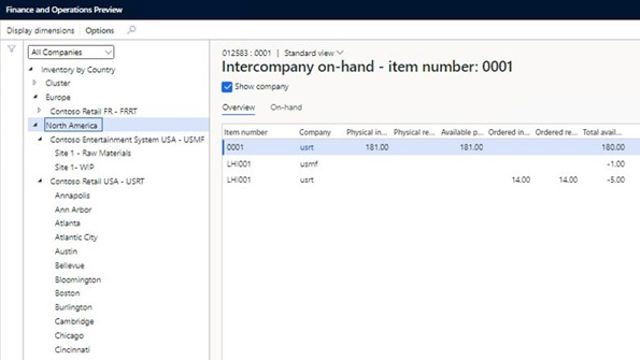Image resolution: width=640 pixels, height=360 pixels.
Task: Click -1.00 total available cell
Action: tap(616, 164)
